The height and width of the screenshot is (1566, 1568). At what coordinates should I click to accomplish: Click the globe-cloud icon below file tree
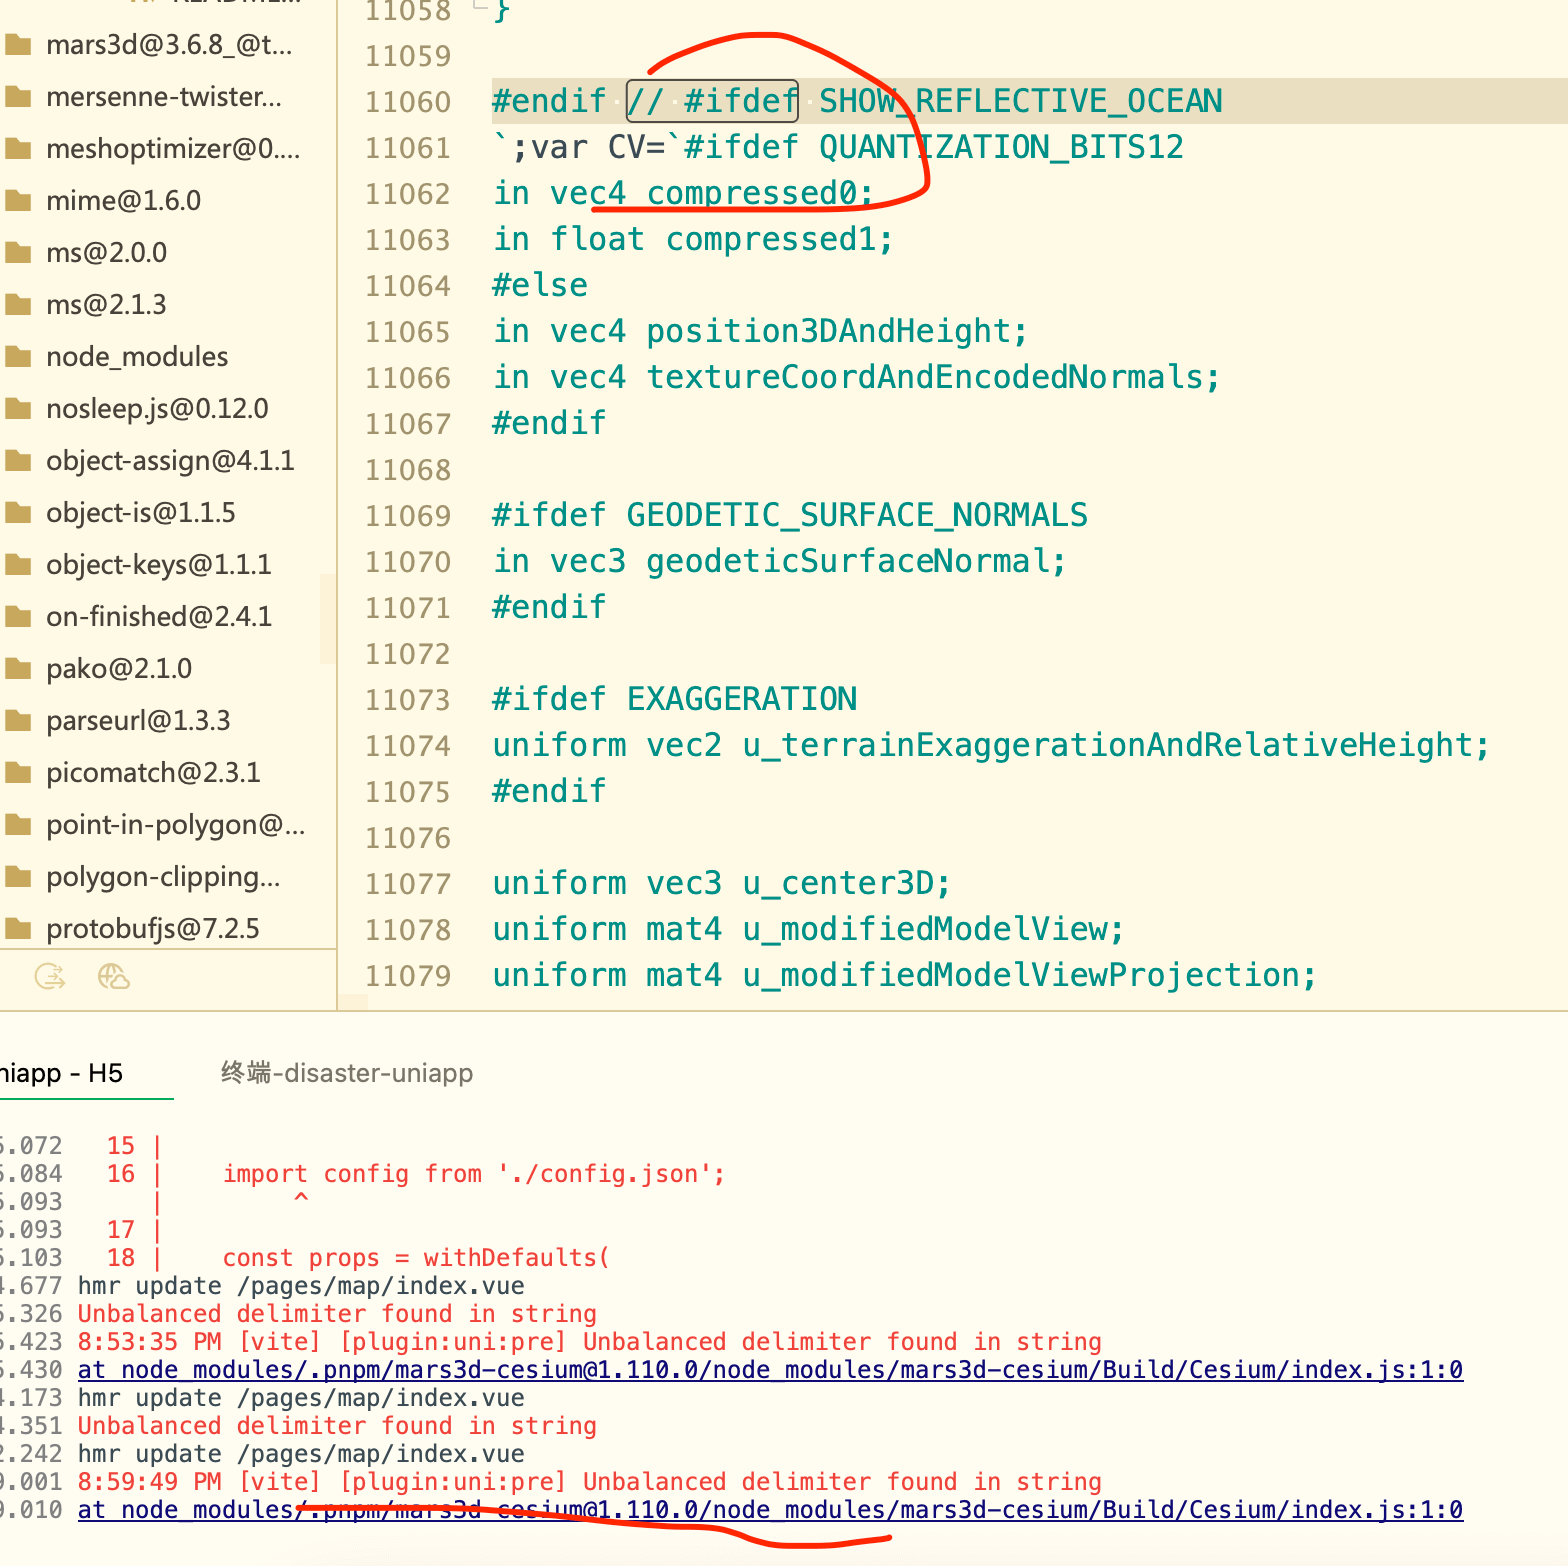click(114, 976)
